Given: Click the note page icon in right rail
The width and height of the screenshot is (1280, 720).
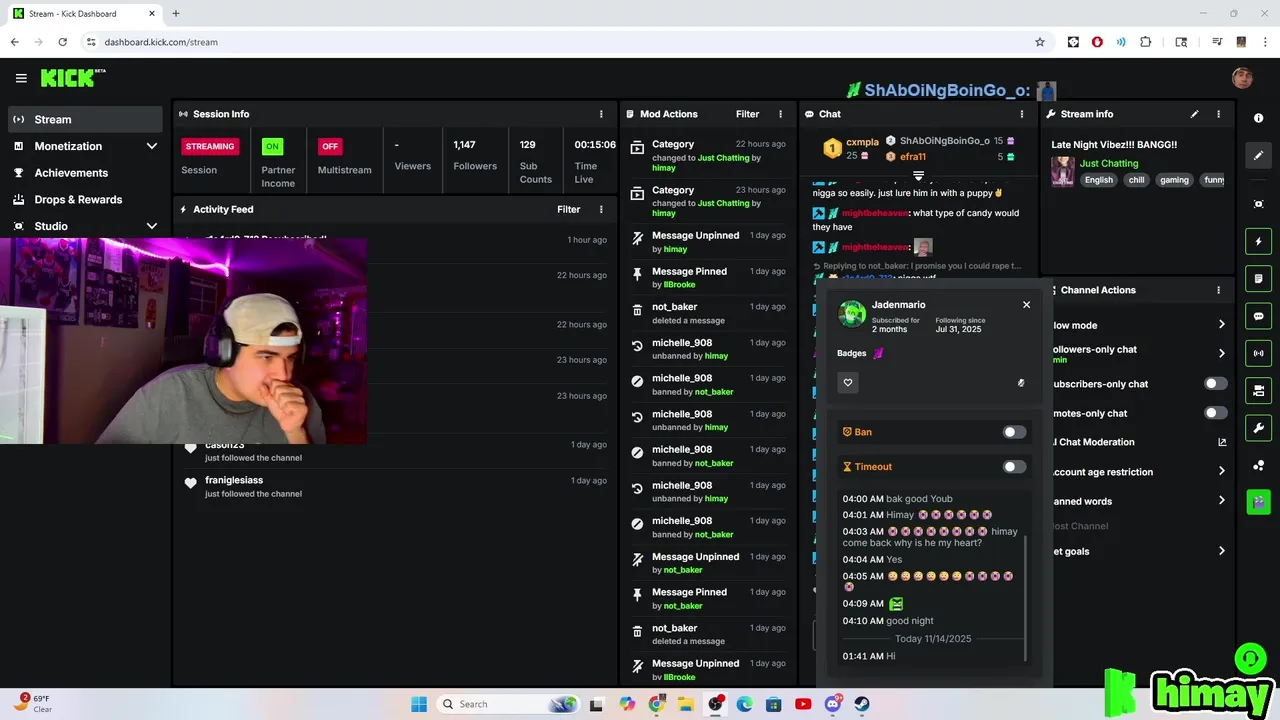Looking at the screenshot, I should (1258, 278).
